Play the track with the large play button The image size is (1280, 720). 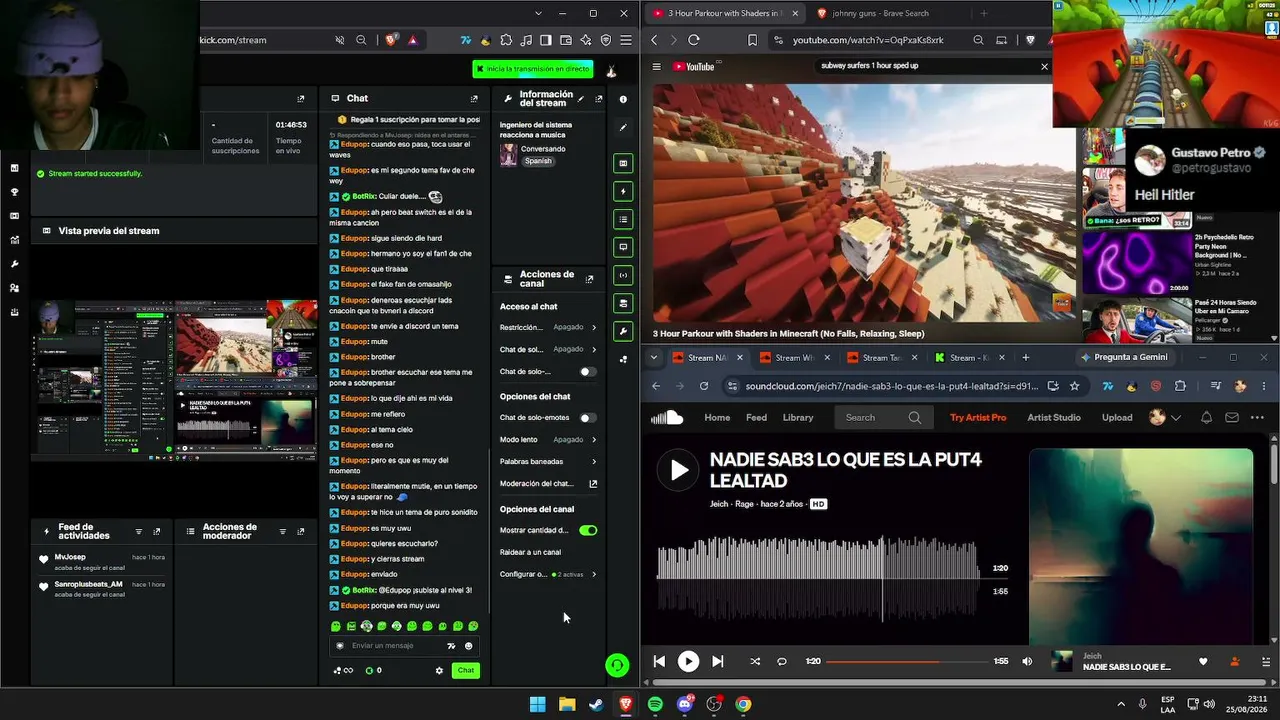(679, 470)
